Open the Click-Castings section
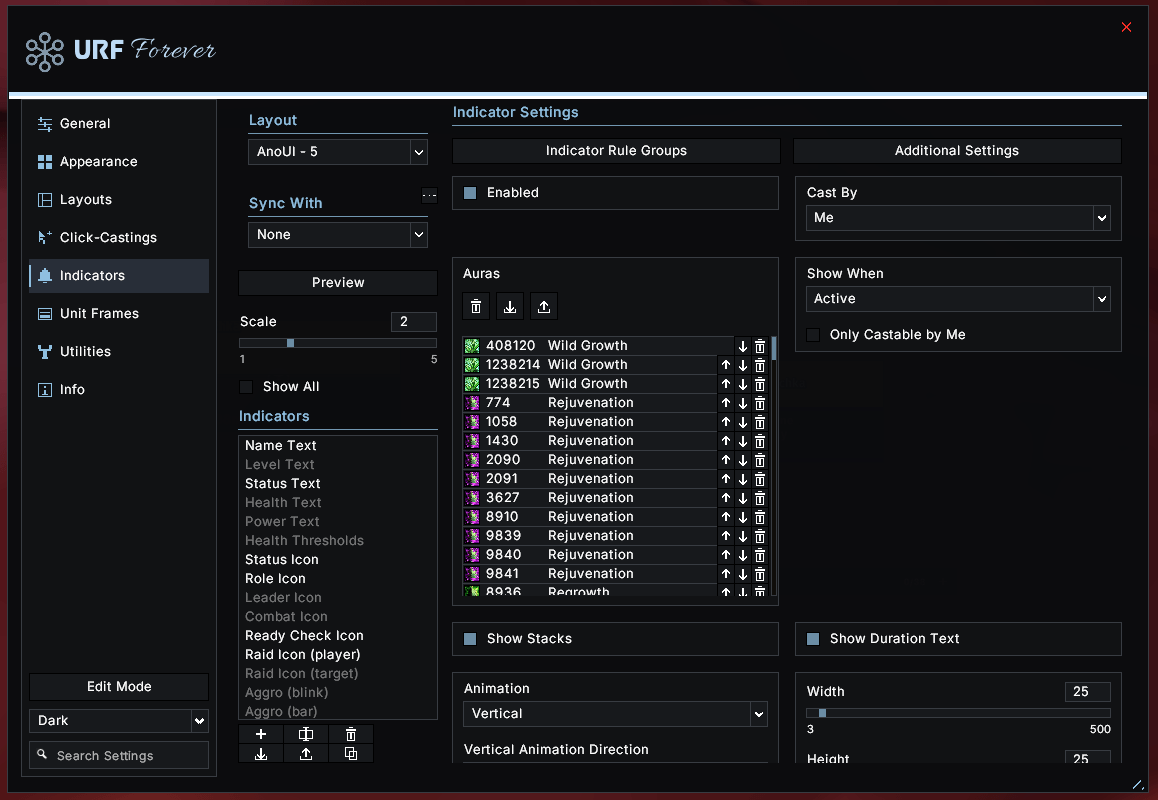Viewport: 1158px width, 800px height. [119, 238]
